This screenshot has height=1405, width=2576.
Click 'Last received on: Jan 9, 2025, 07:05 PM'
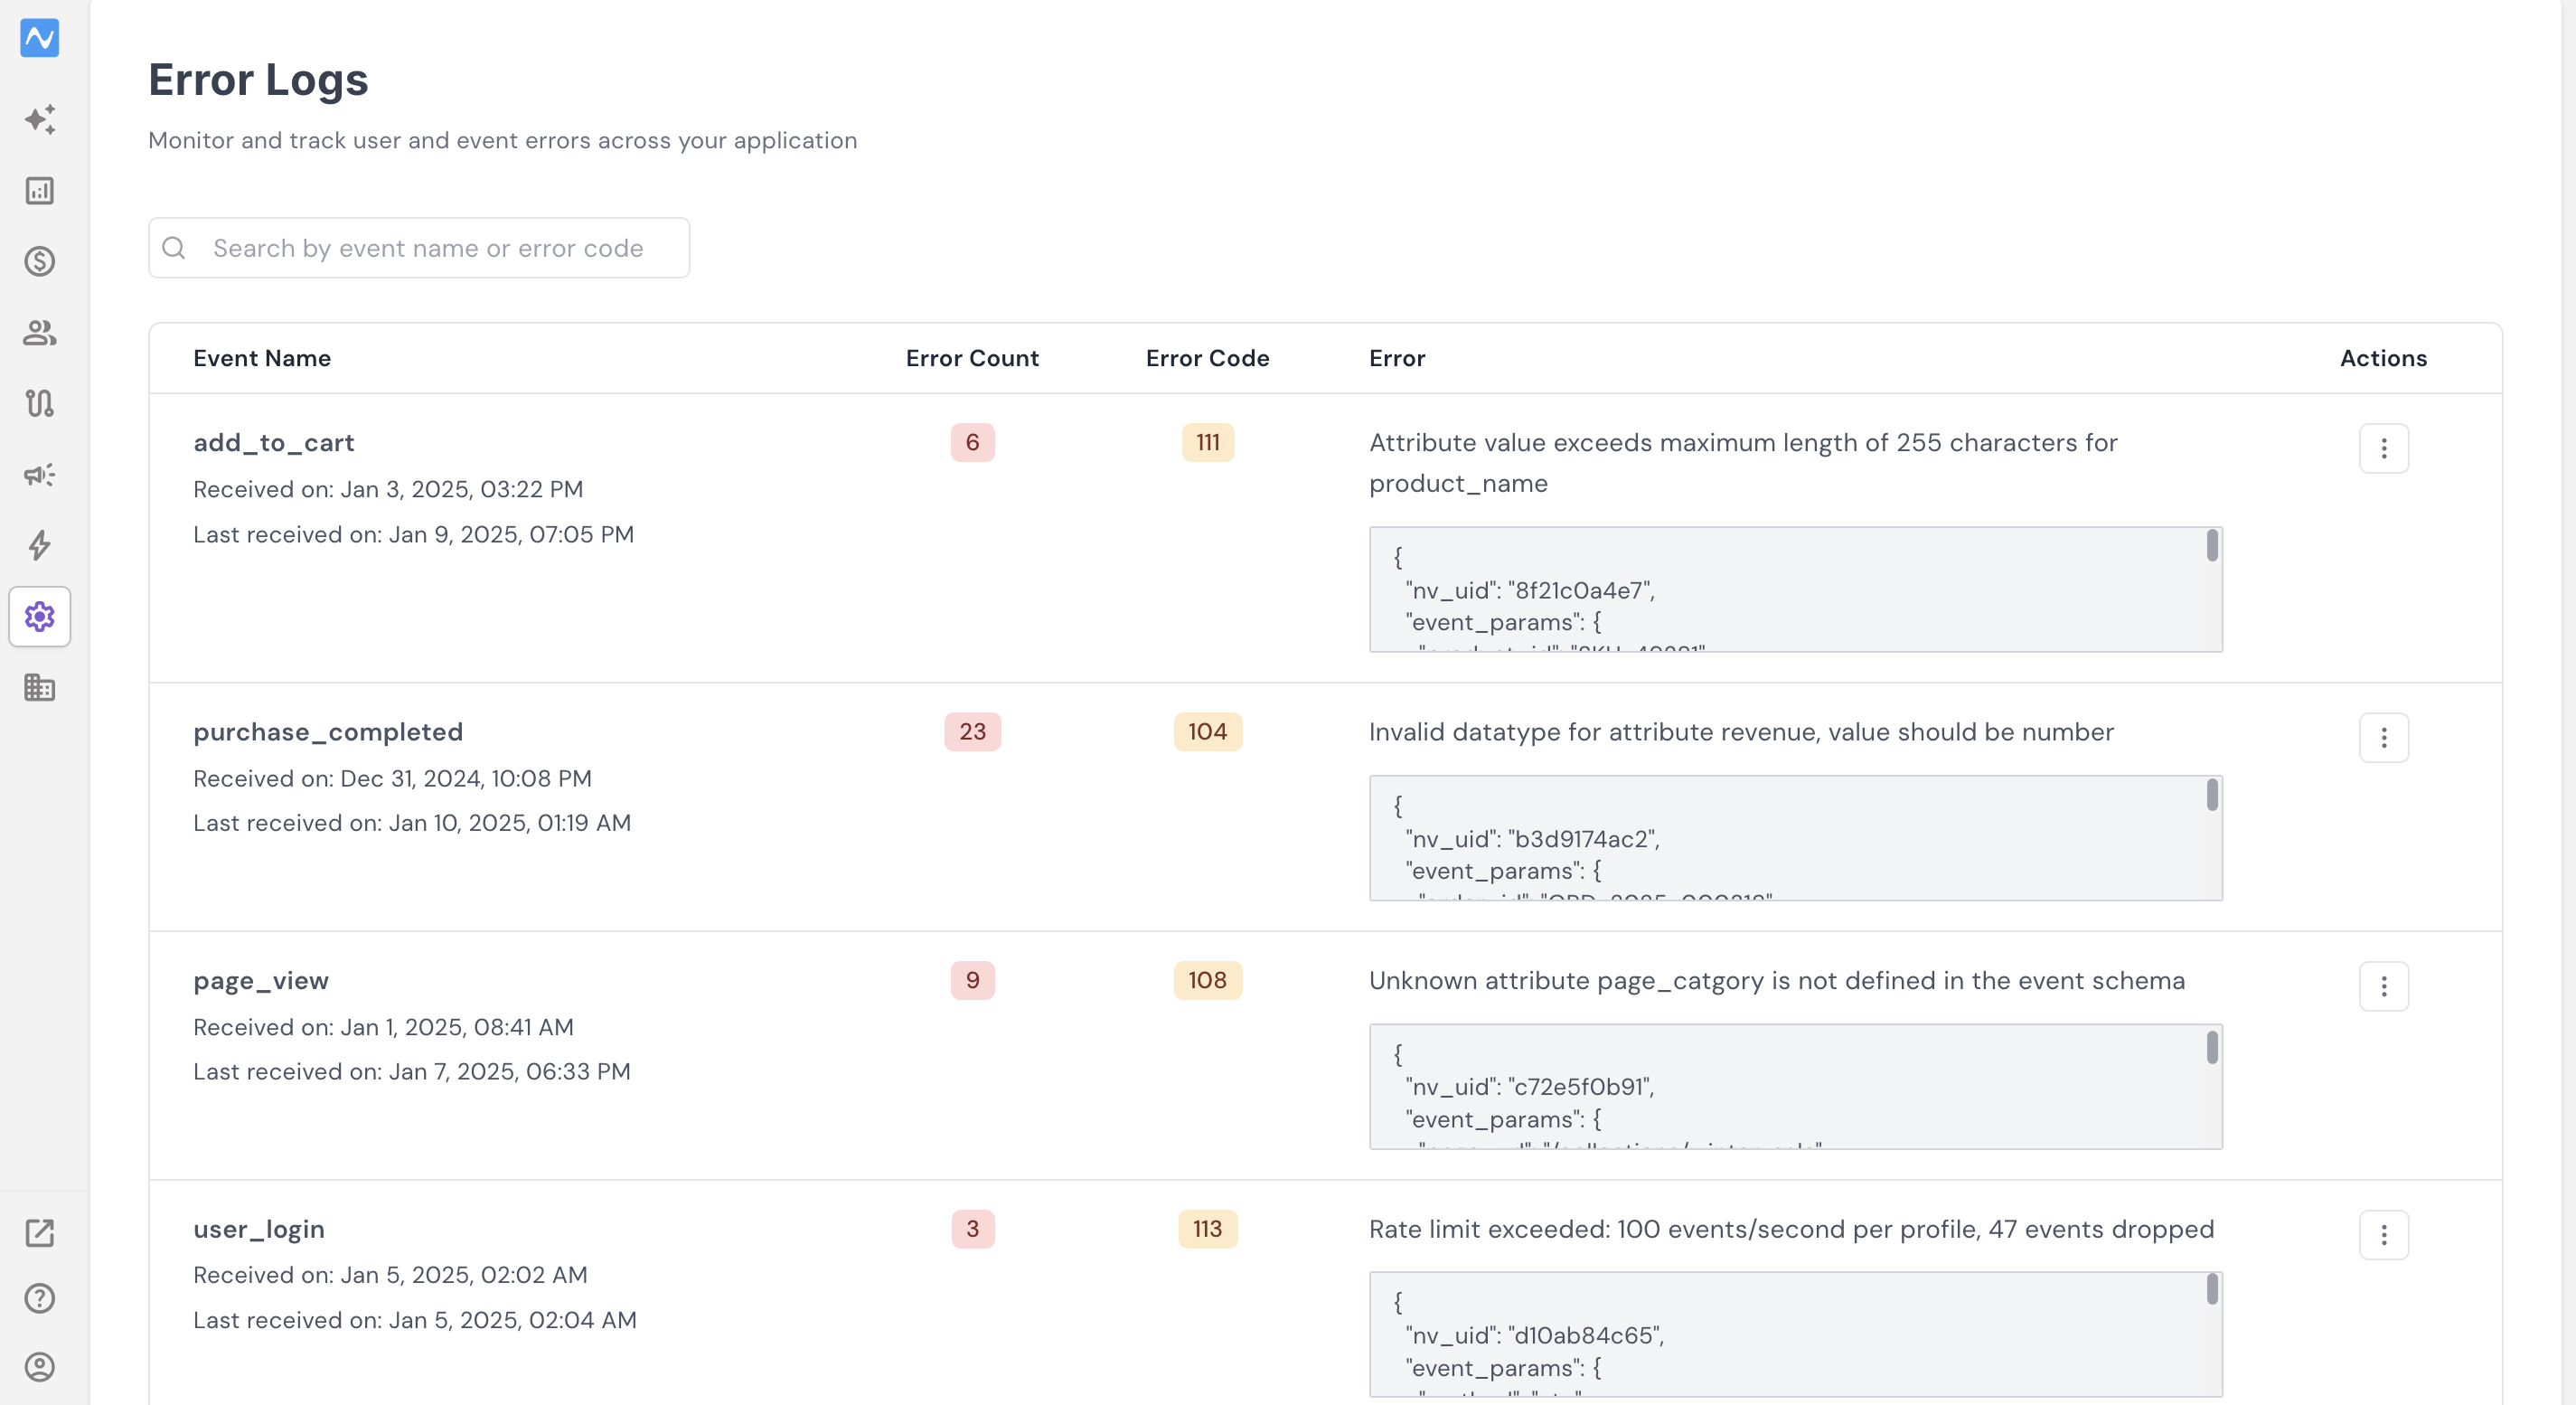413,534
